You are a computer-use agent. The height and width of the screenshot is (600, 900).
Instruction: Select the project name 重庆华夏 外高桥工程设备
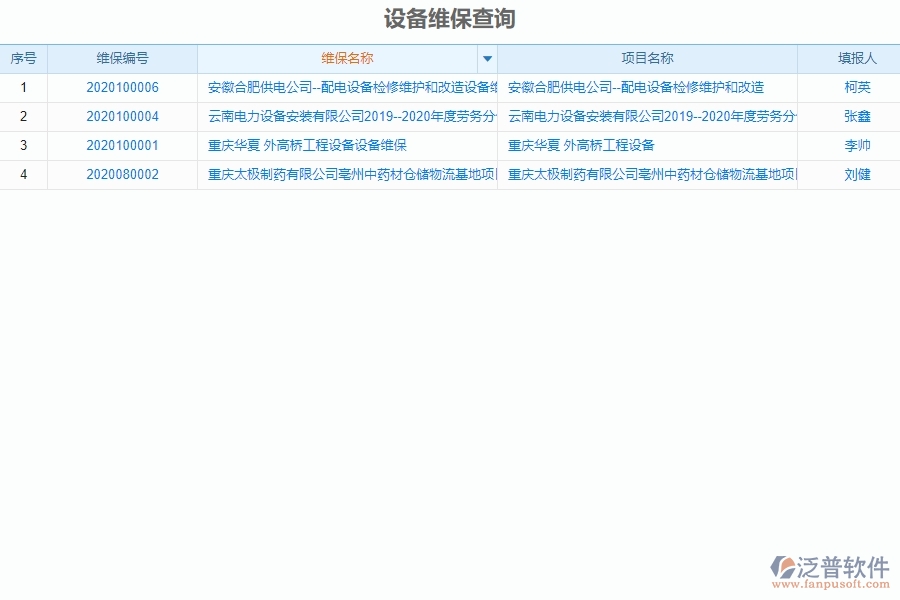[585, 144]
